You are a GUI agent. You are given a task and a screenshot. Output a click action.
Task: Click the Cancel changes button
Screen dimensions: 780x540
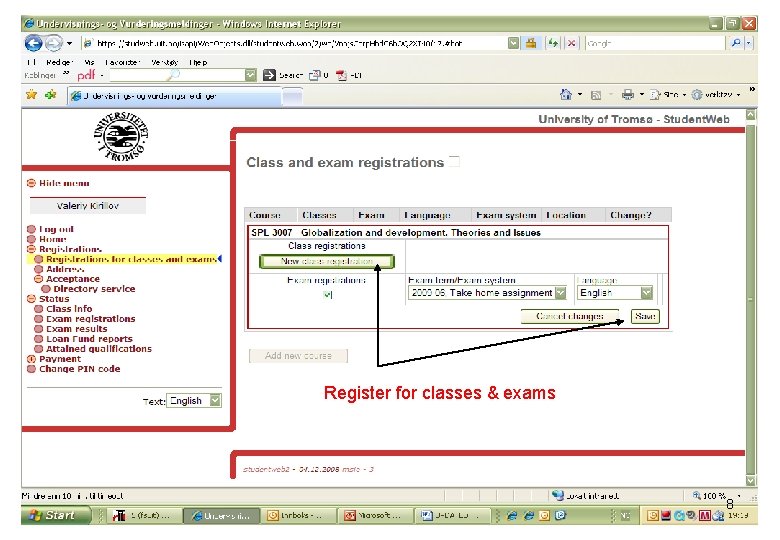[x=570, y=316]
